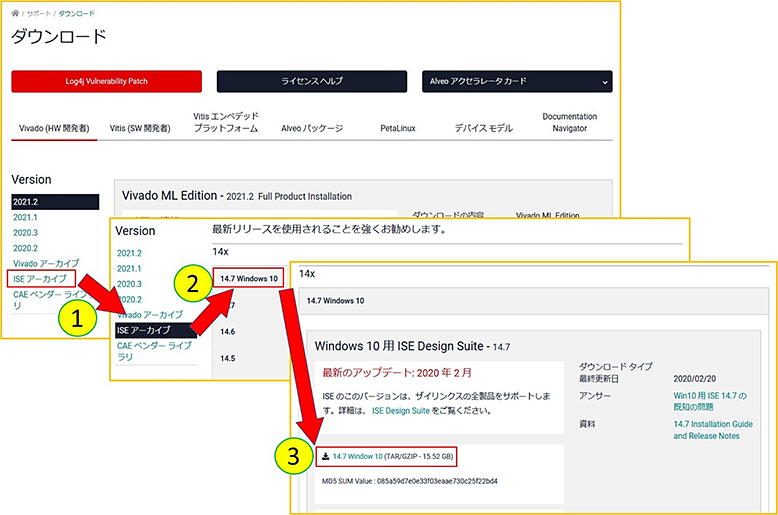Screen dimensions: 778x515
Task: Select 2020.3 in the middle Version list
Action: point(130,284)
